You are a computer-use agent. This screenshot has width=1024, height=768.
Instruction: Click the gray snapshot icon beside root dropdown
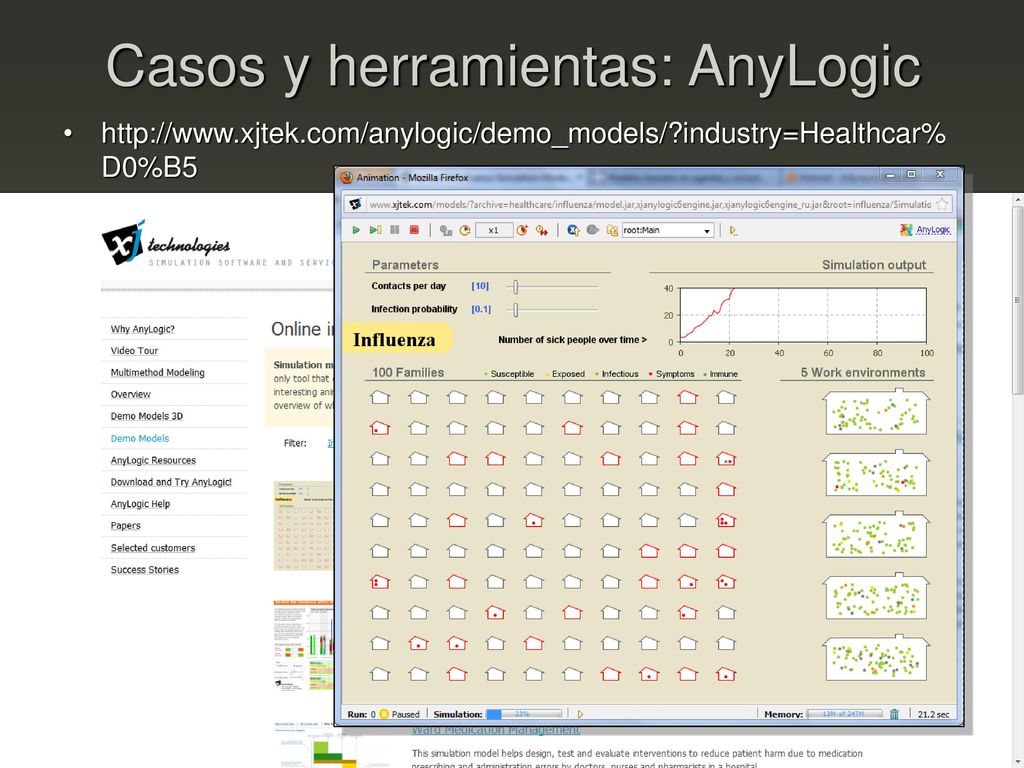tap(592, 230)
